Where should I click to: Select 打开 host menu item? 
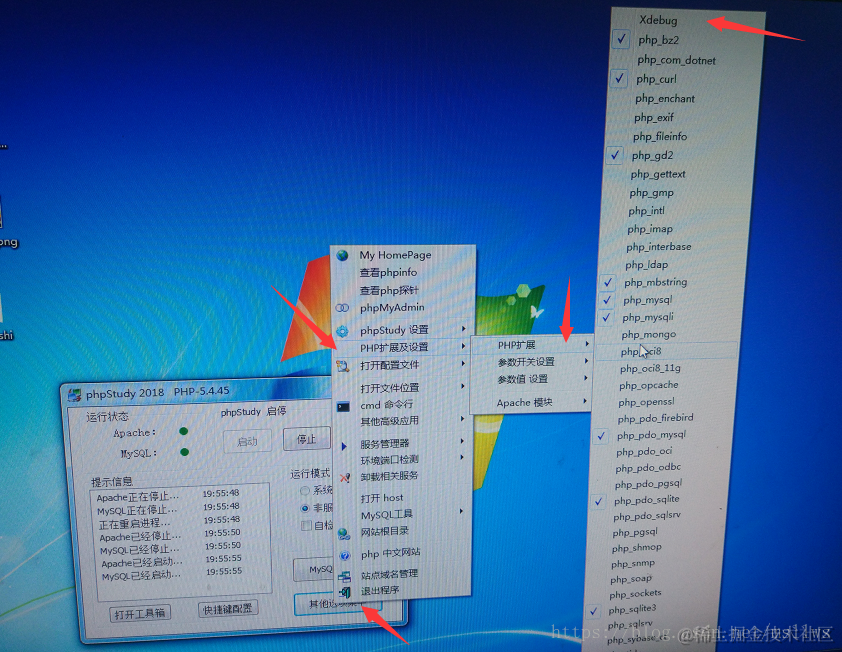click(x=382, y=498)
